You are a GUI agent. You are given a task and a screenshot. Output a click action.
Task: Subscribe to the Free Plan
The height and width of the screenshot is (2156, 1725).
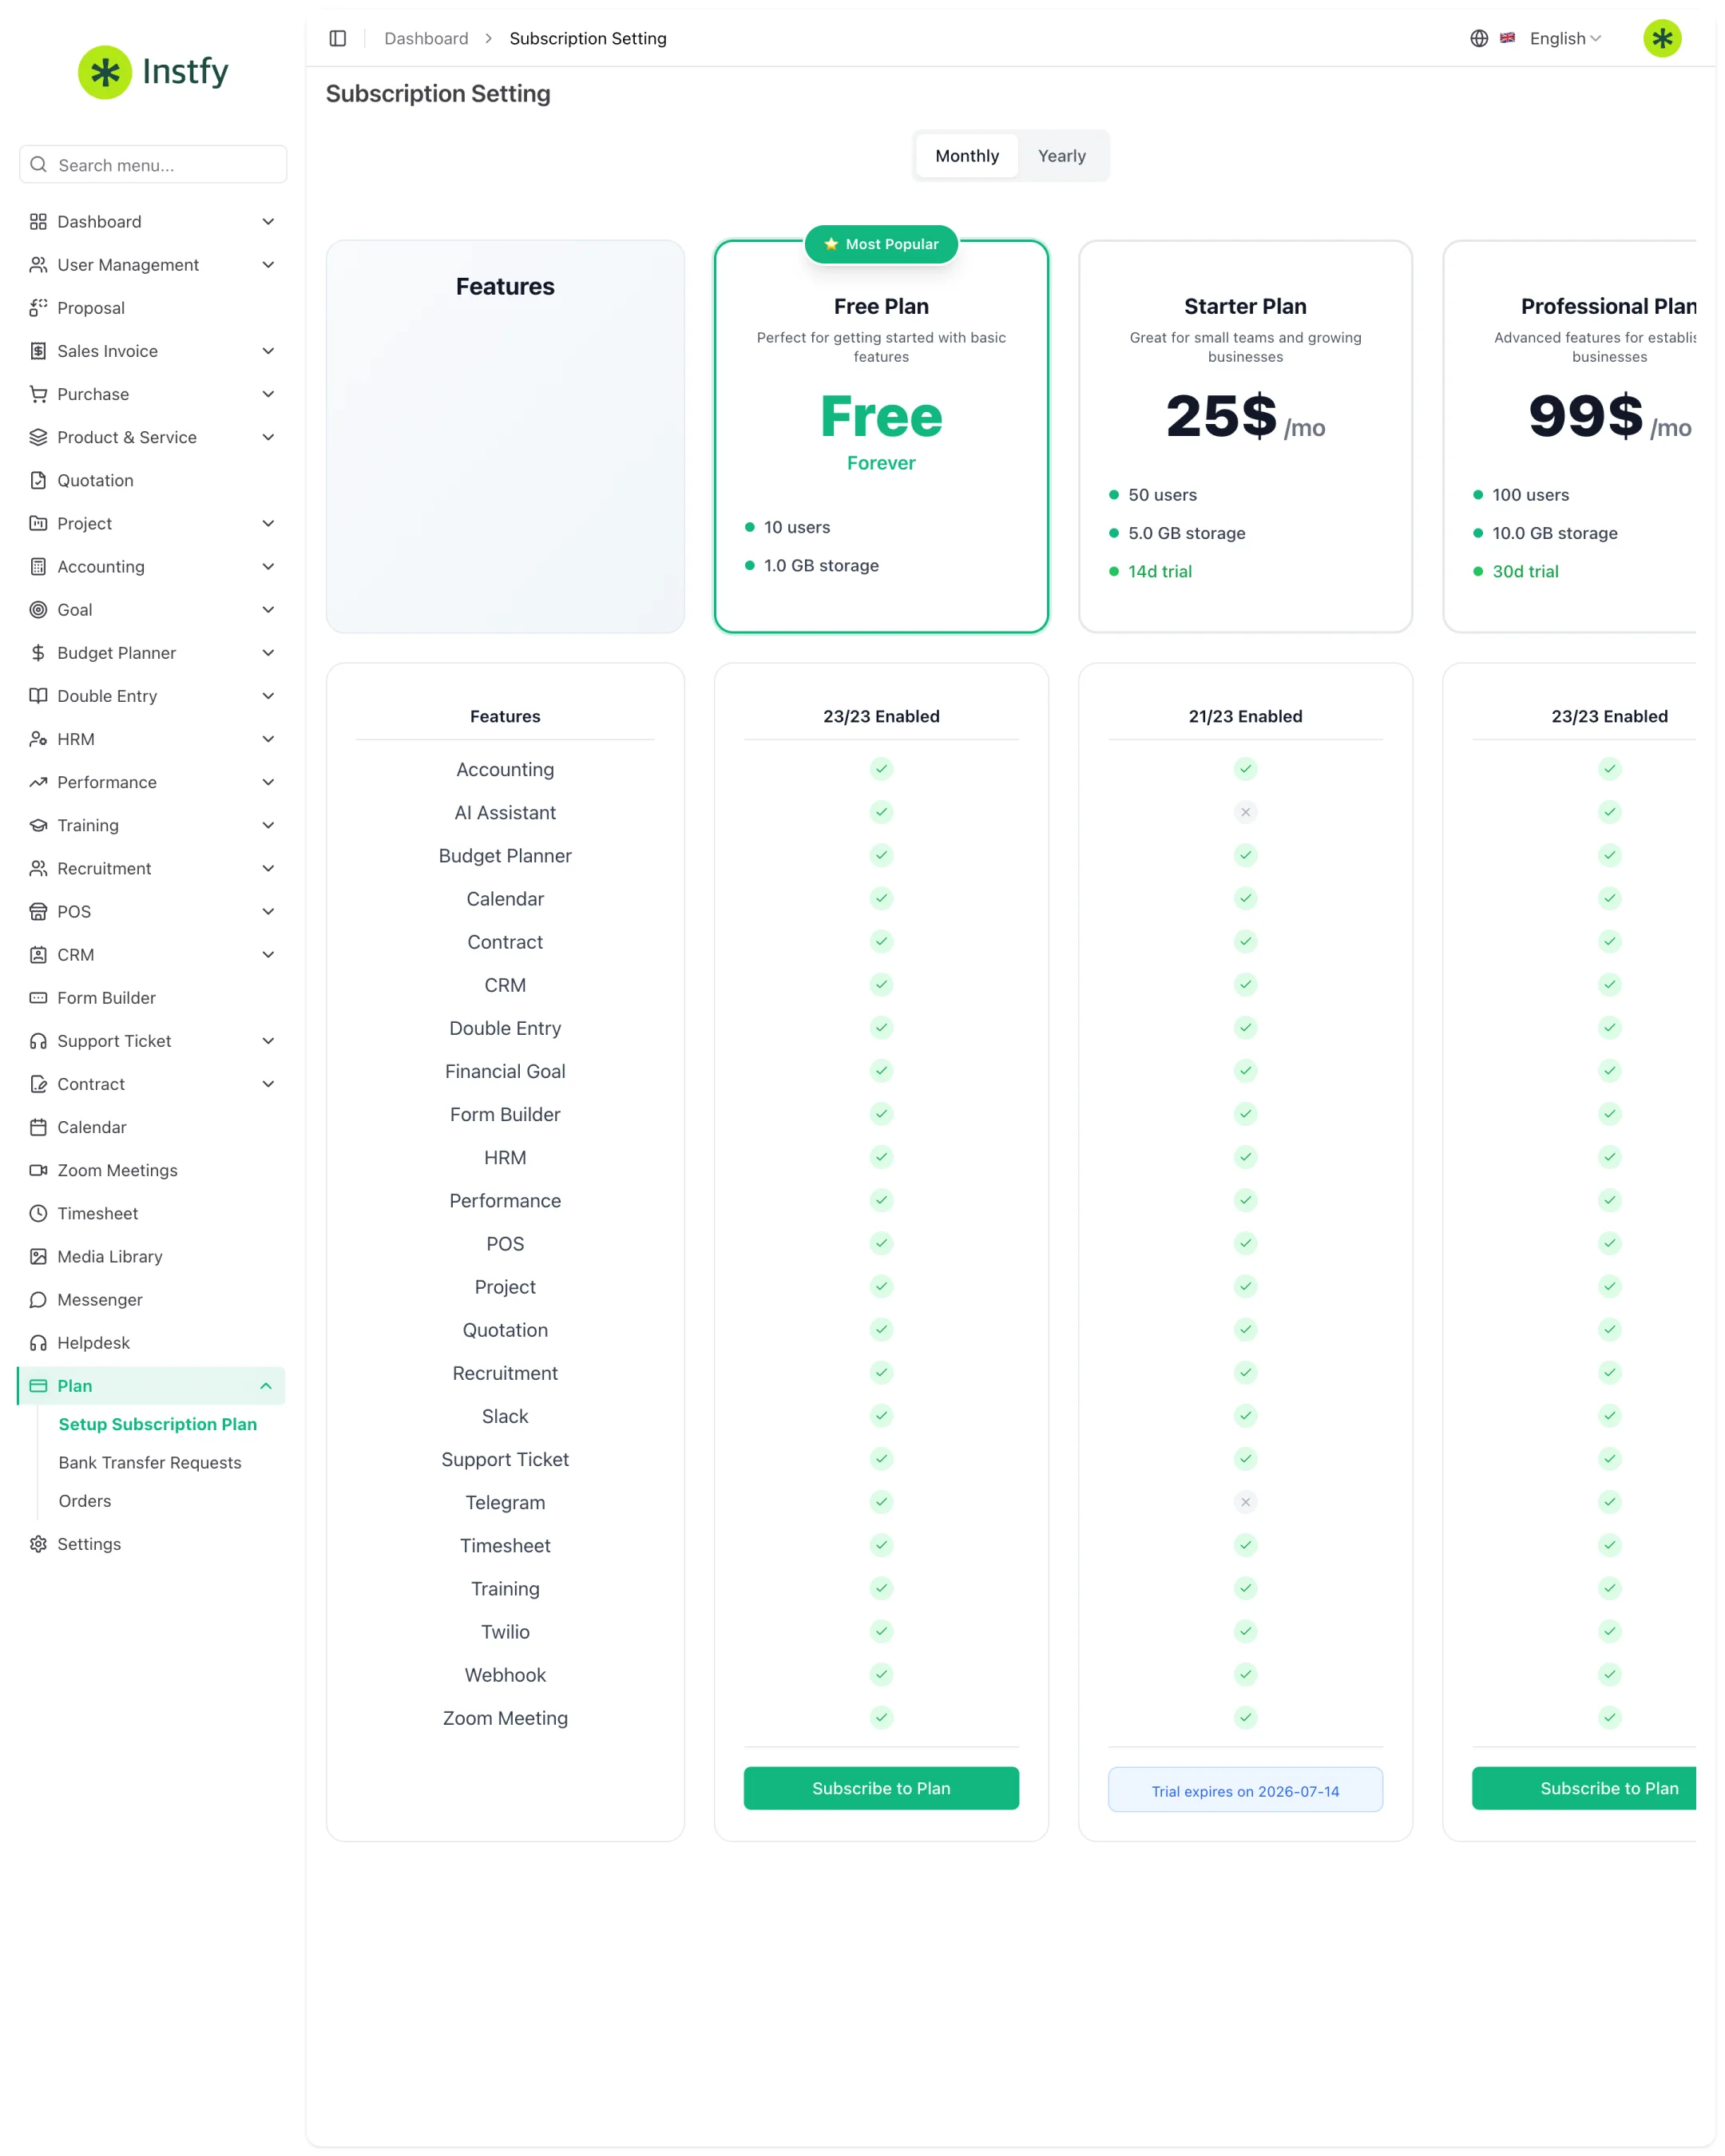click(x=881, y=1788)
